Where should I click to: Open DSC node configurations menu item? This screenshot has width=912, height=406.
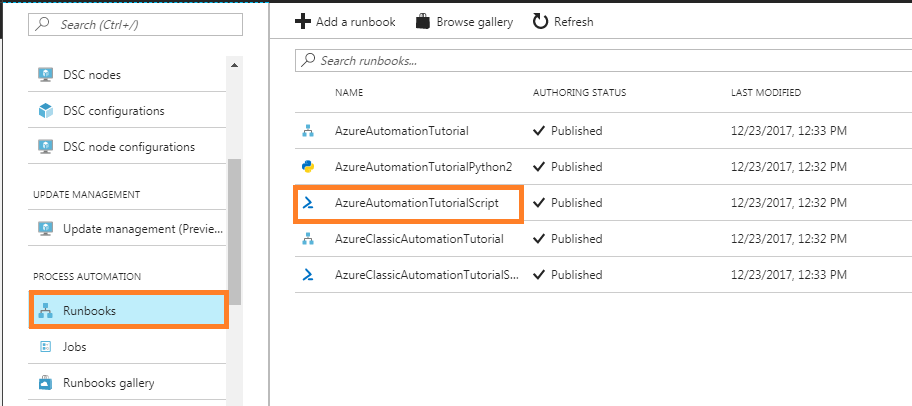pos(128,147)
